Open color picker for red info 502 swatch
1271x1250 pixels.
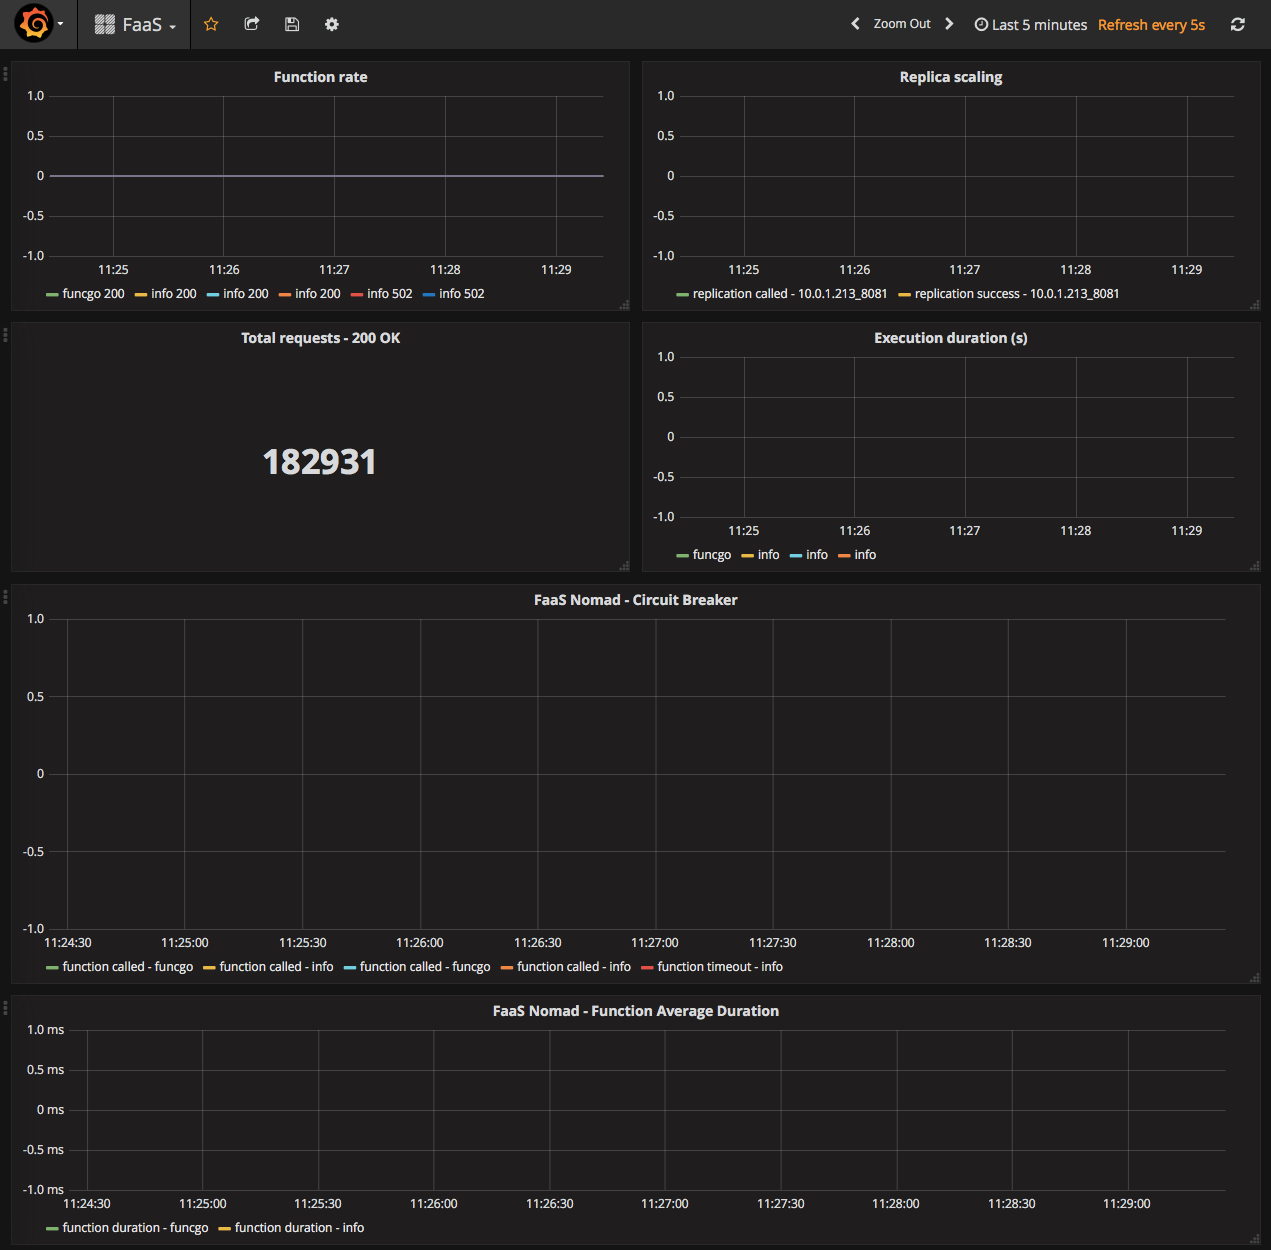coord(357,295)
